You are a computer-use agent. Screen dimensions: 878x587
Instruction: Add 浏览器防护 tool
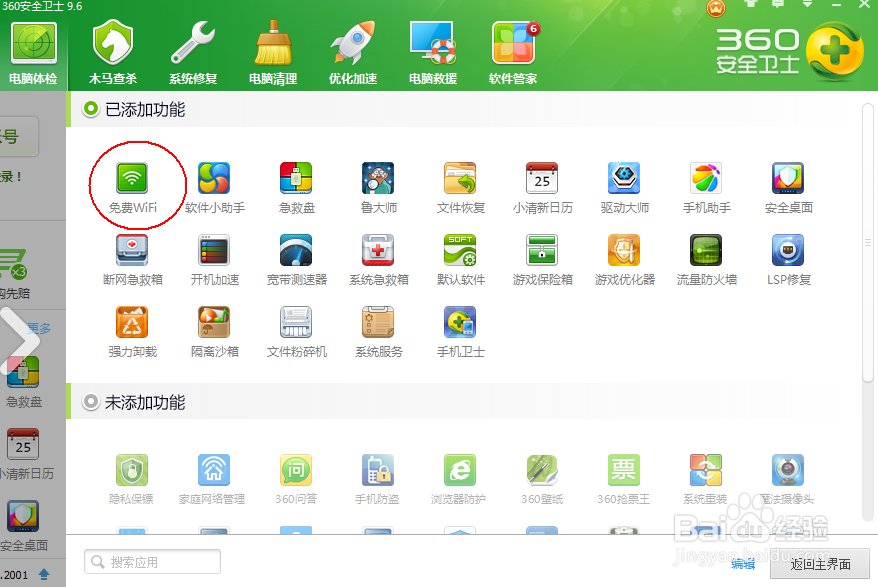(459, 479)
